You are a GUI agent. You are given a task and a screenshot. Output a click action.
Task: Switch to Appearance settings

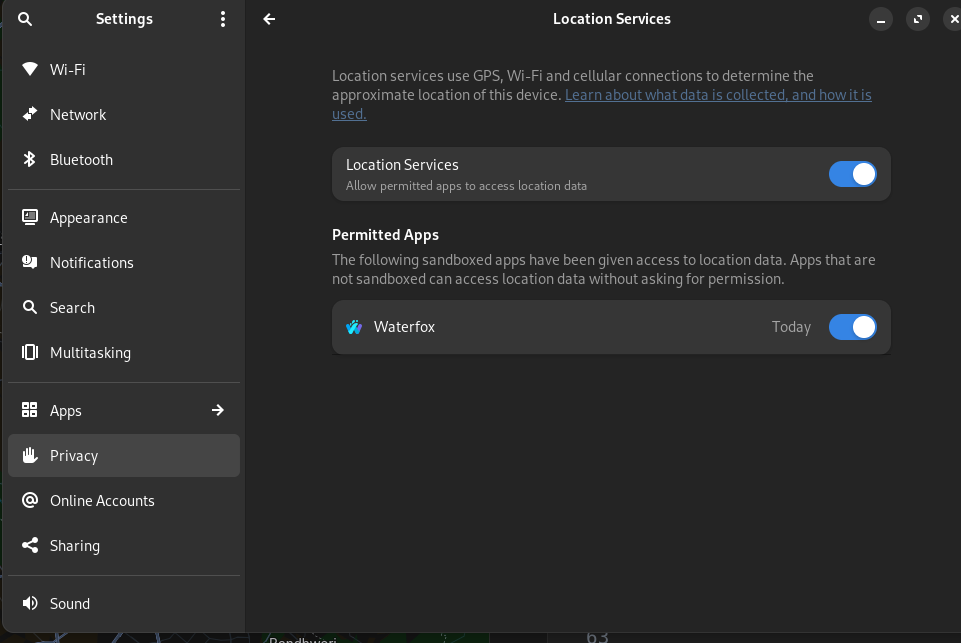pyautogui.click(x=124, y=218)
